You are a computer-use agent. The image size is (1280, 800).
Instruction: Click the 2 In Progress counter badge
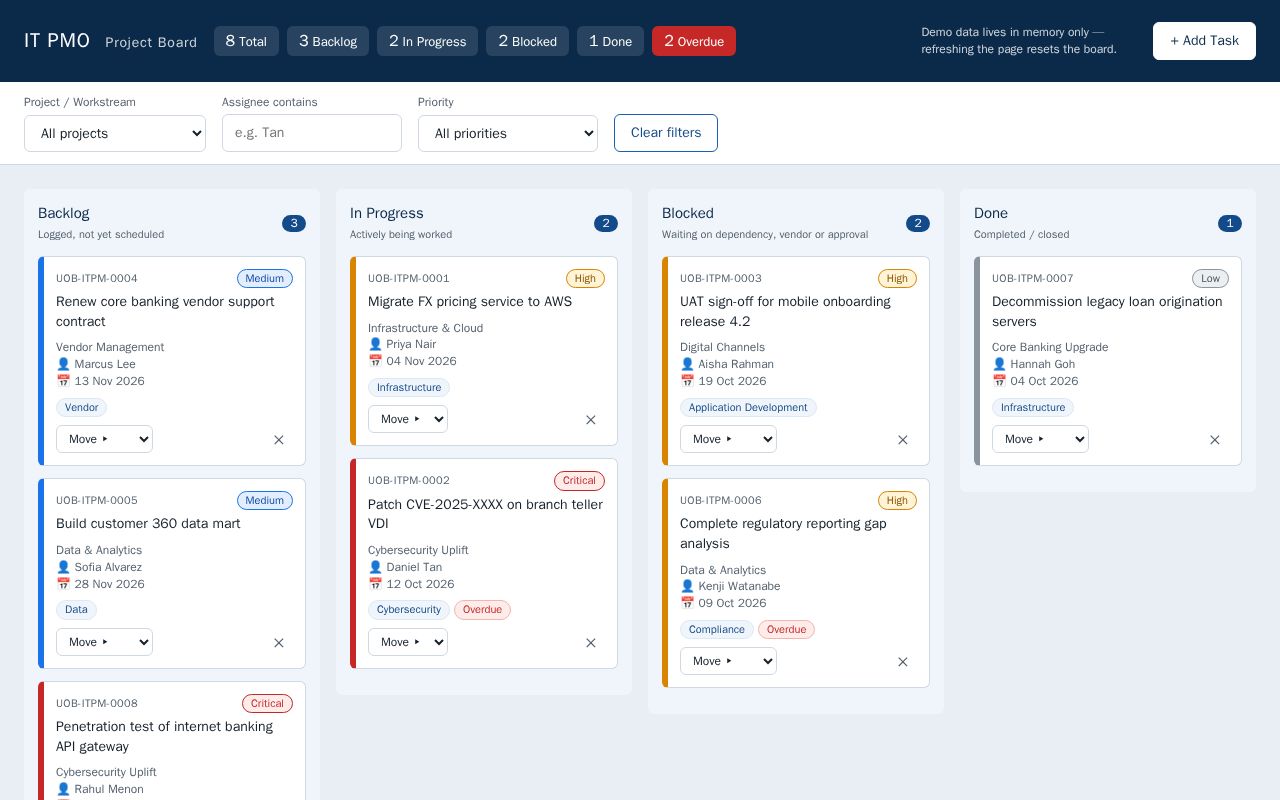(427, 41)
